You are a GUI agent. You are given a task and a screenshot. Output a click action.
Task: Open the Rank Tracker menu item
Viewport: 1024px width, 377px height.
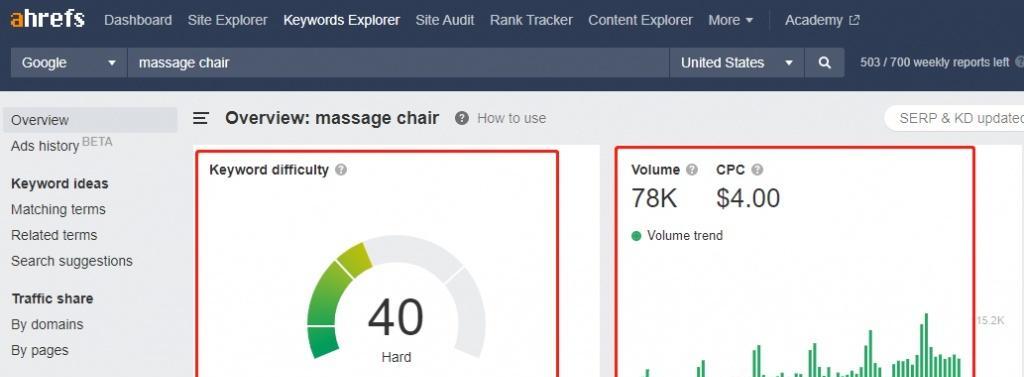point(531,20)
